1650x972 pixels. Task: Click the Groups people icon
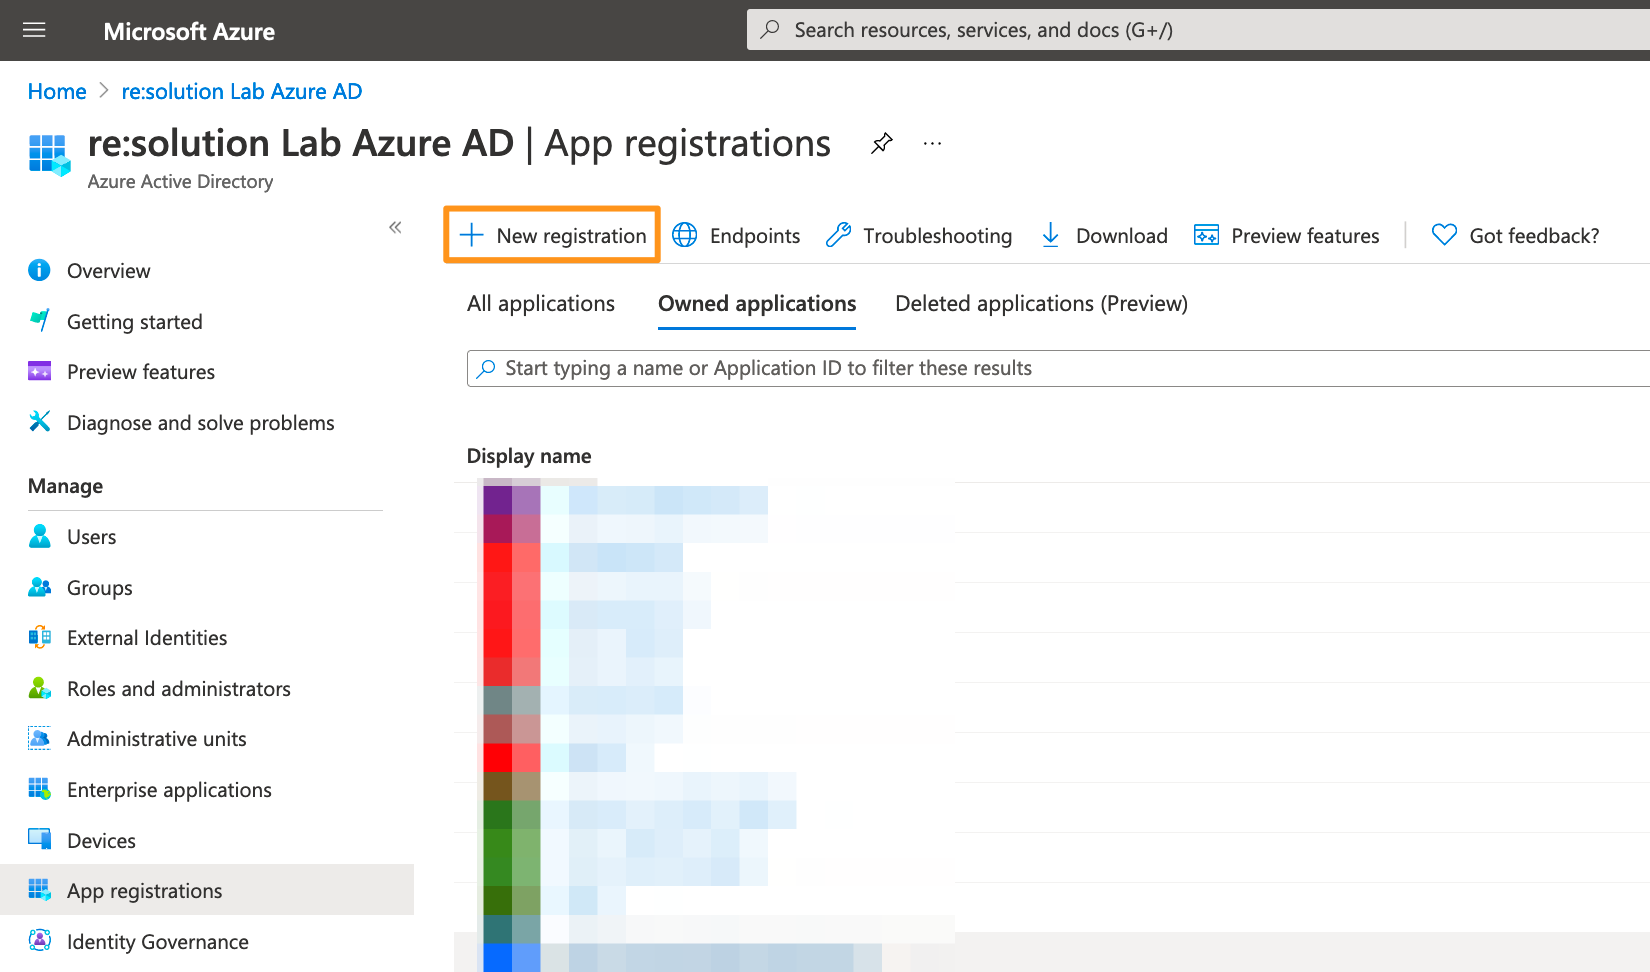[39, 587]
